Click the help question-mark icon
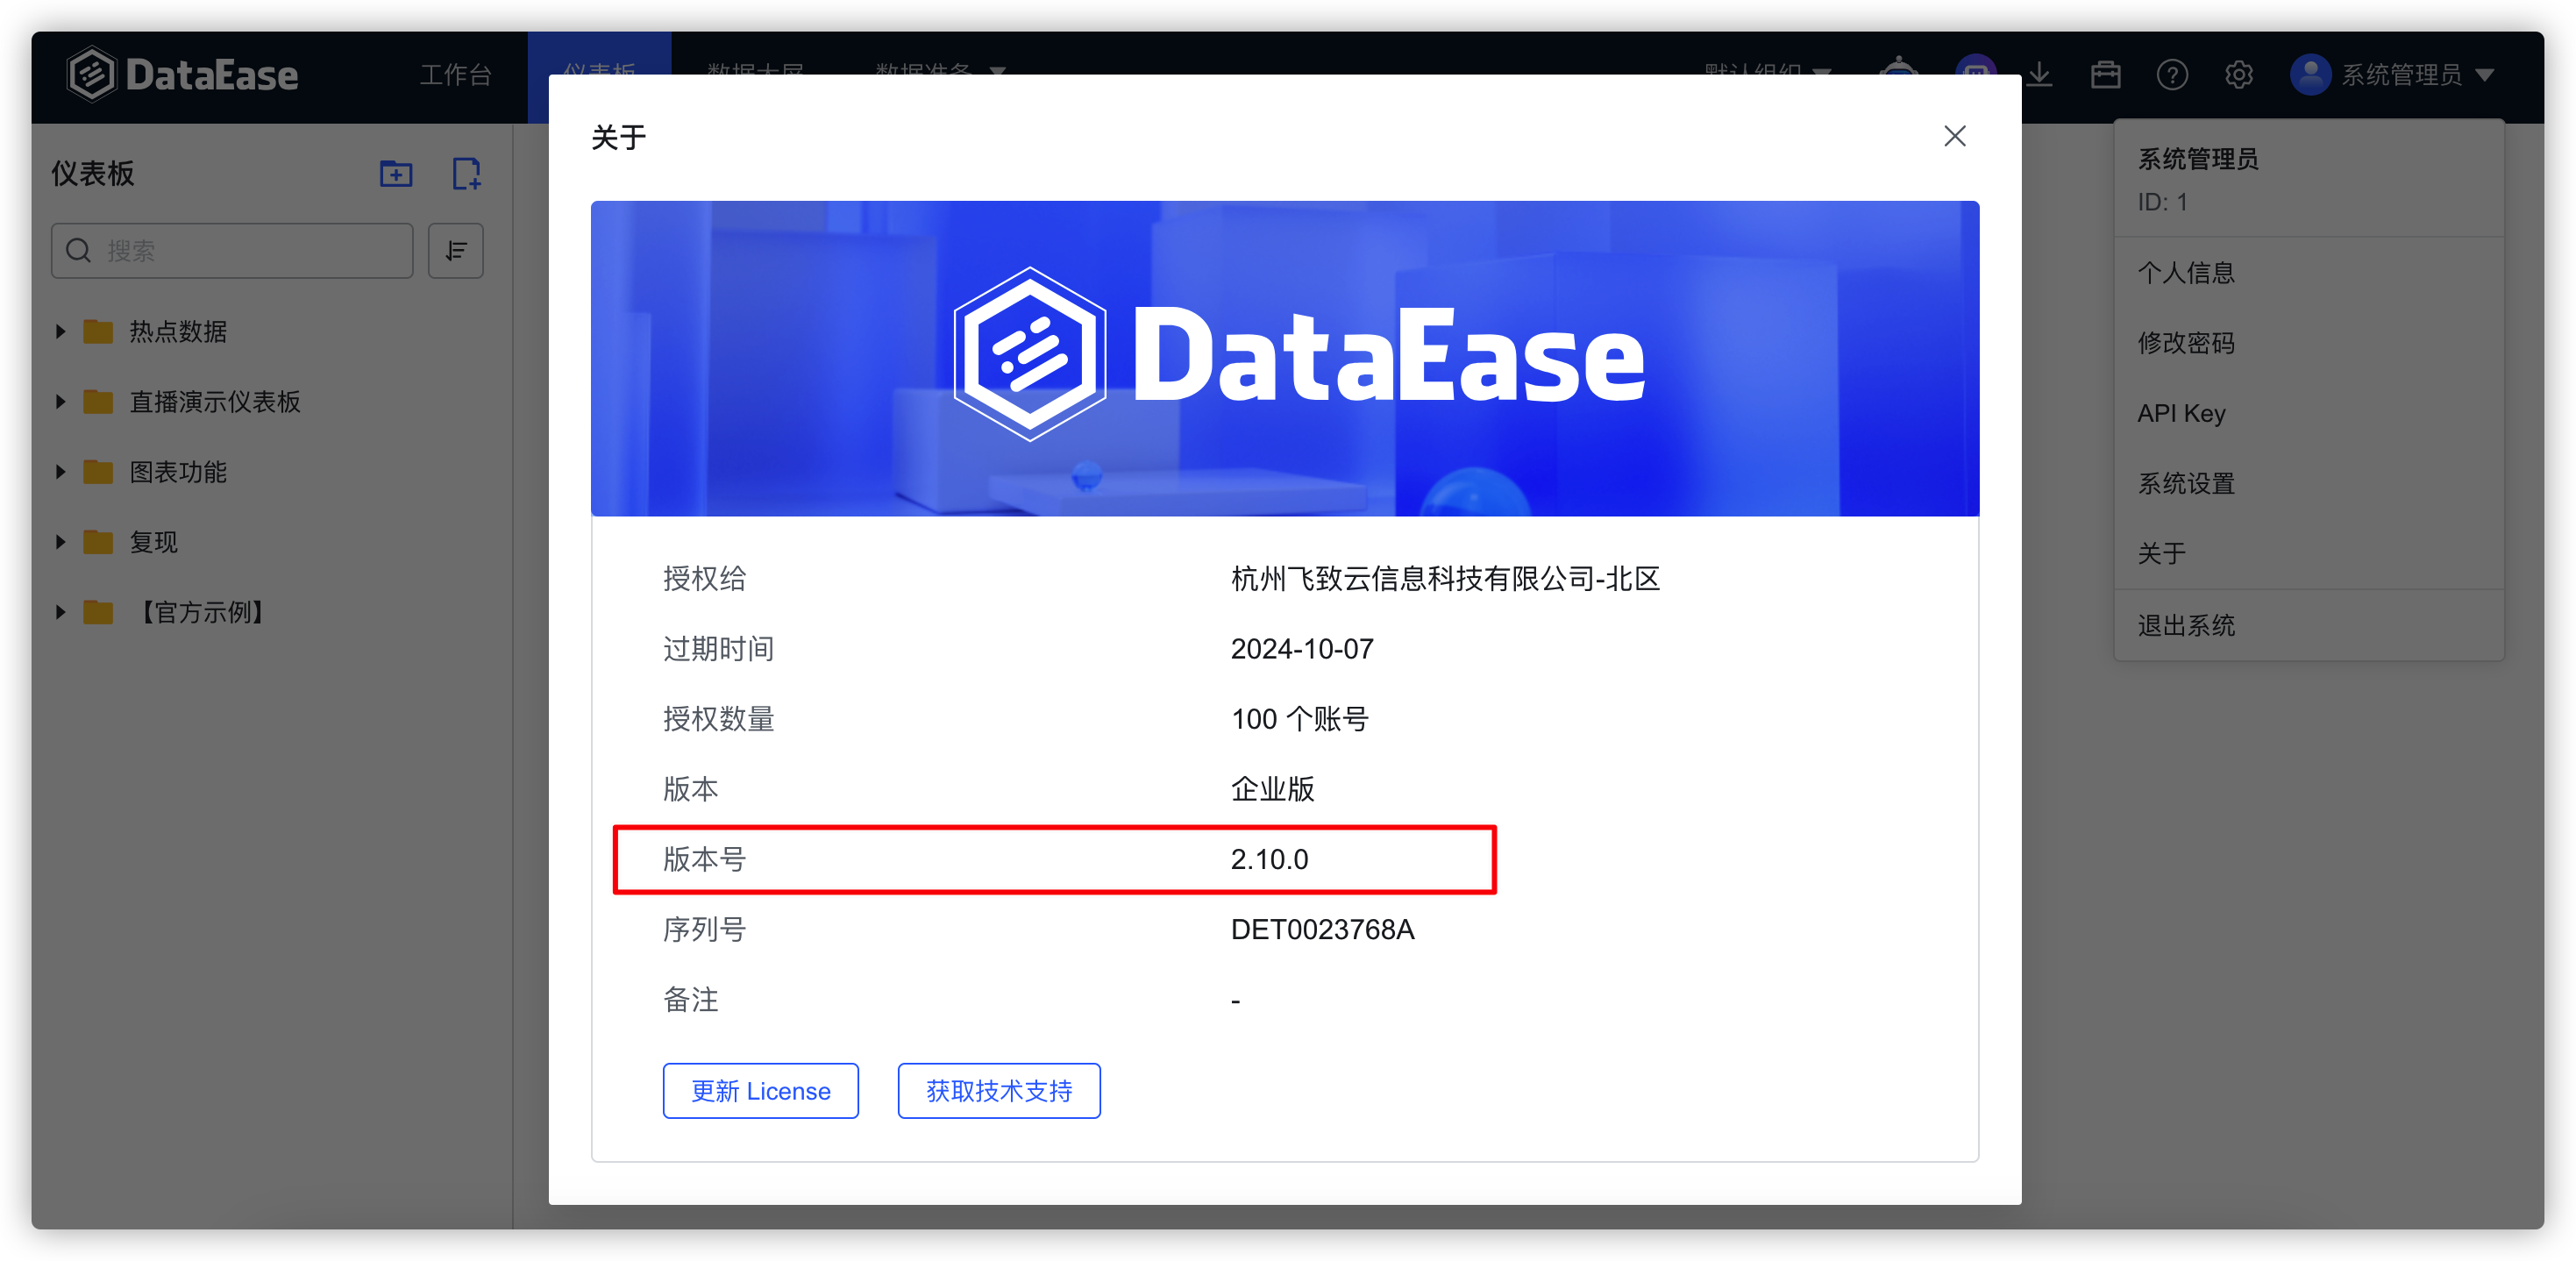 pos(2172,74)
